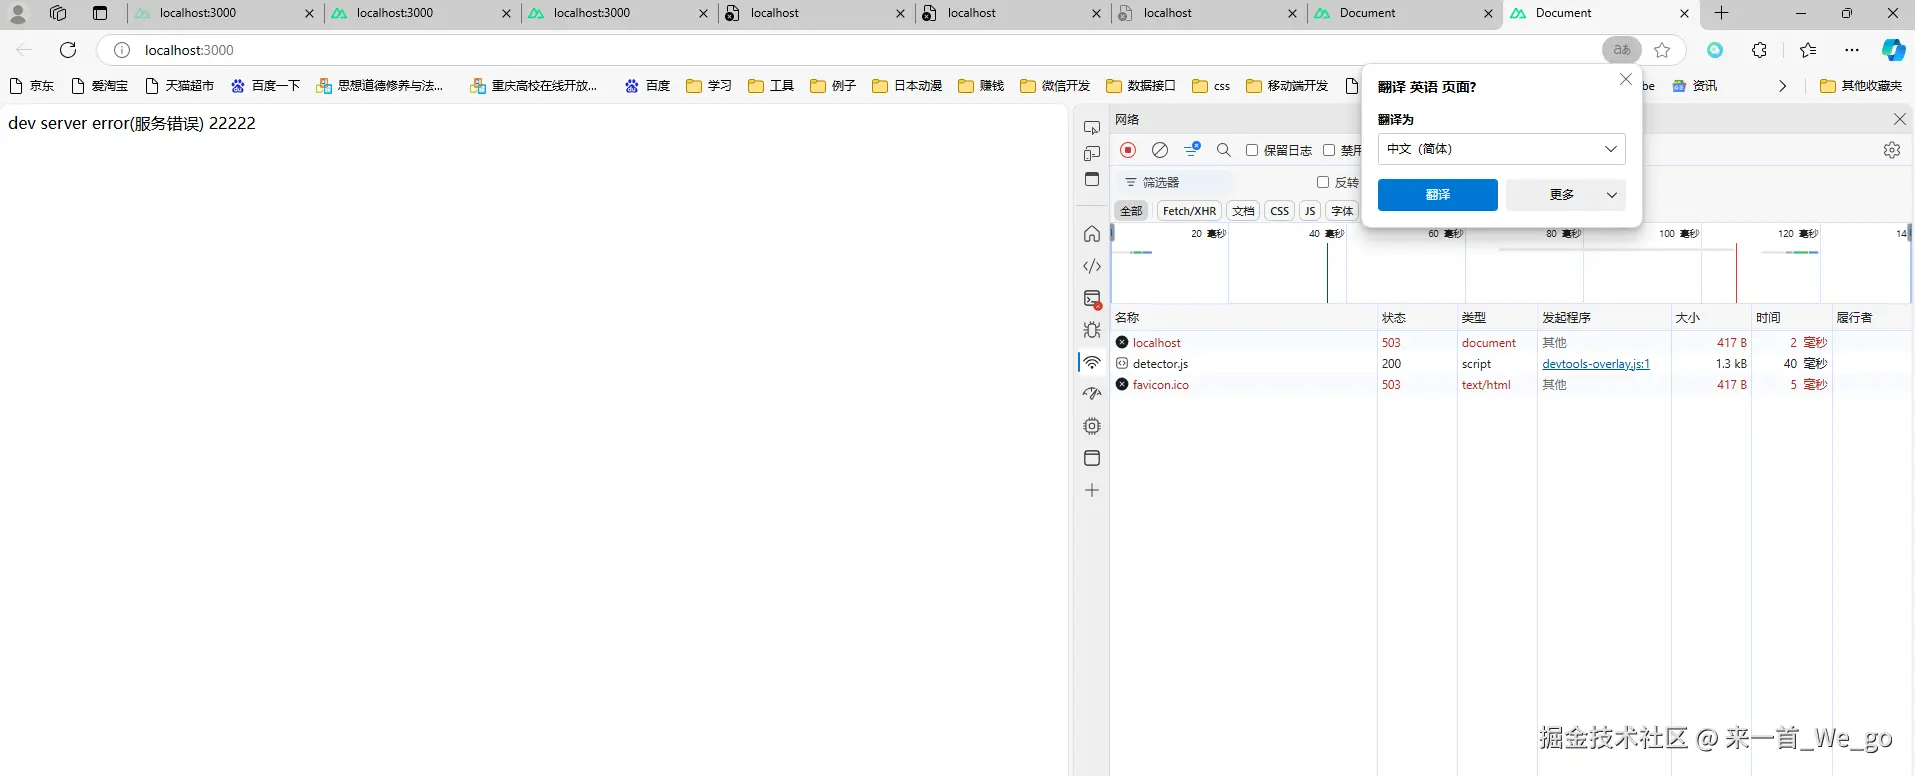Viewport: 1915px width, 776px height.
Task: Open the 学习 bookmarks folder
Action: 708,86
